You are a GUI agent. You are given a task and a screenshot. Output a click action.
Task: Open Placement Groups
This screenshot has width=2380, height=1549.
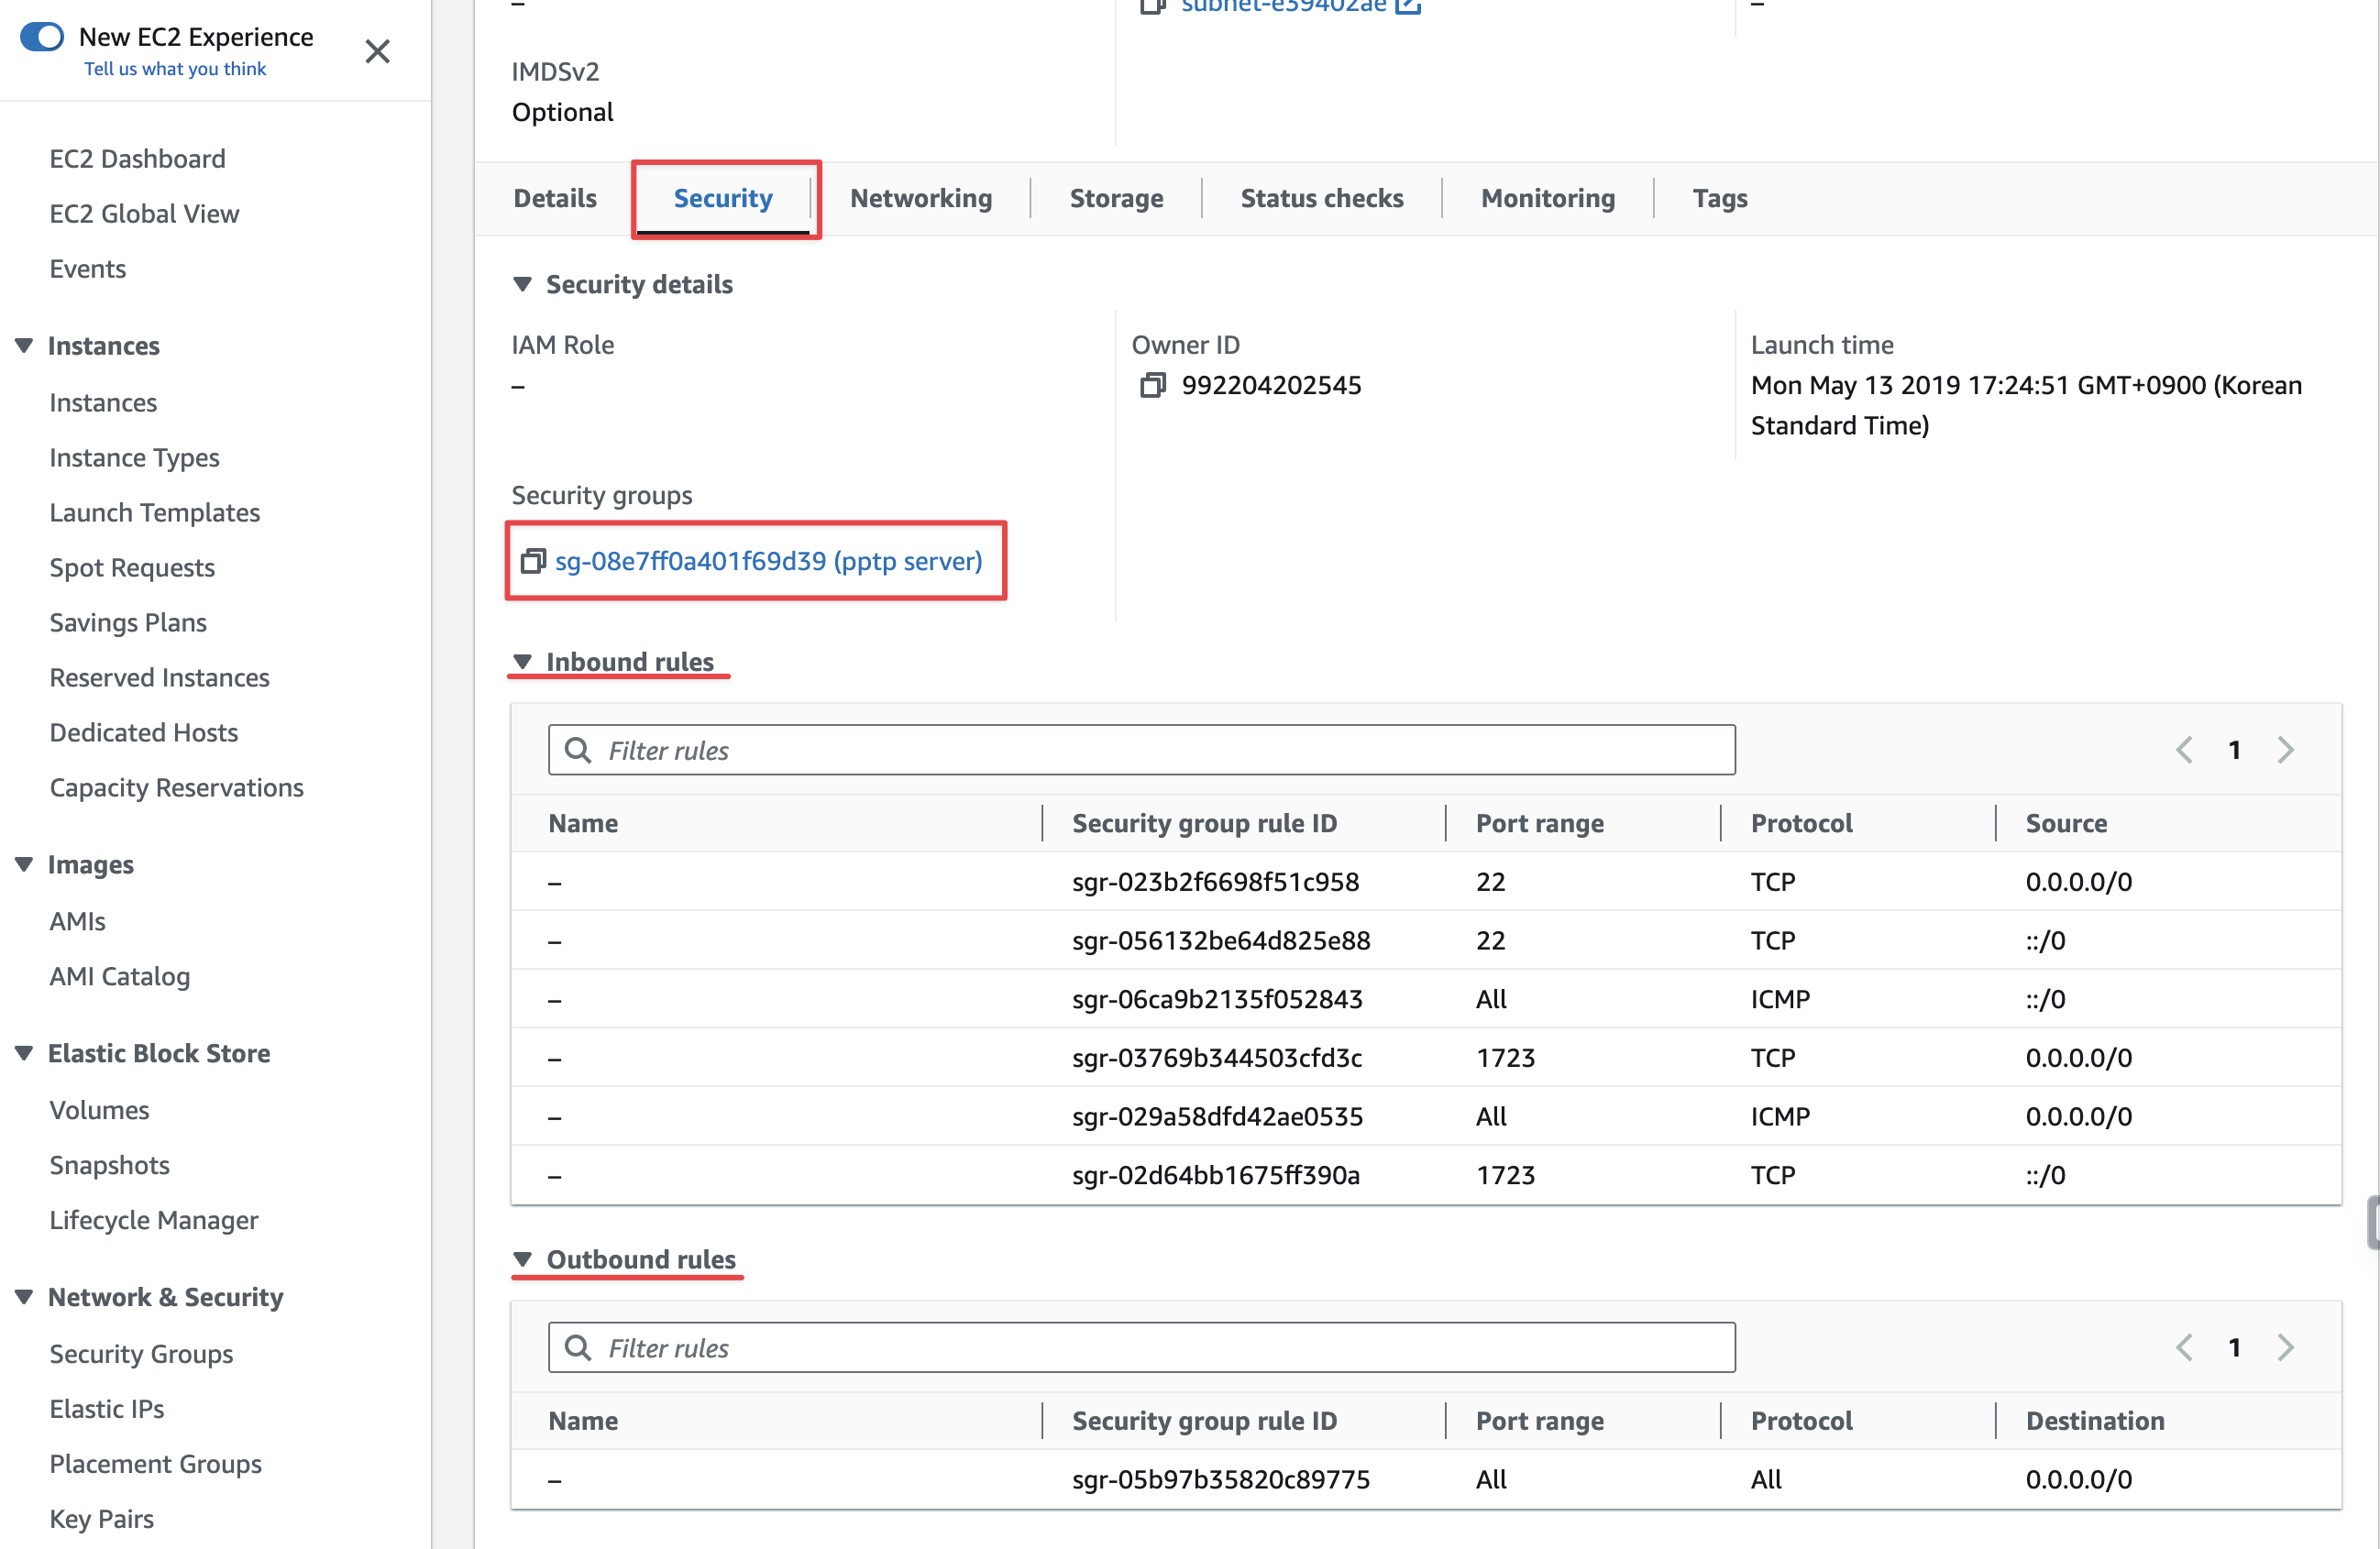pos(156,1464)
